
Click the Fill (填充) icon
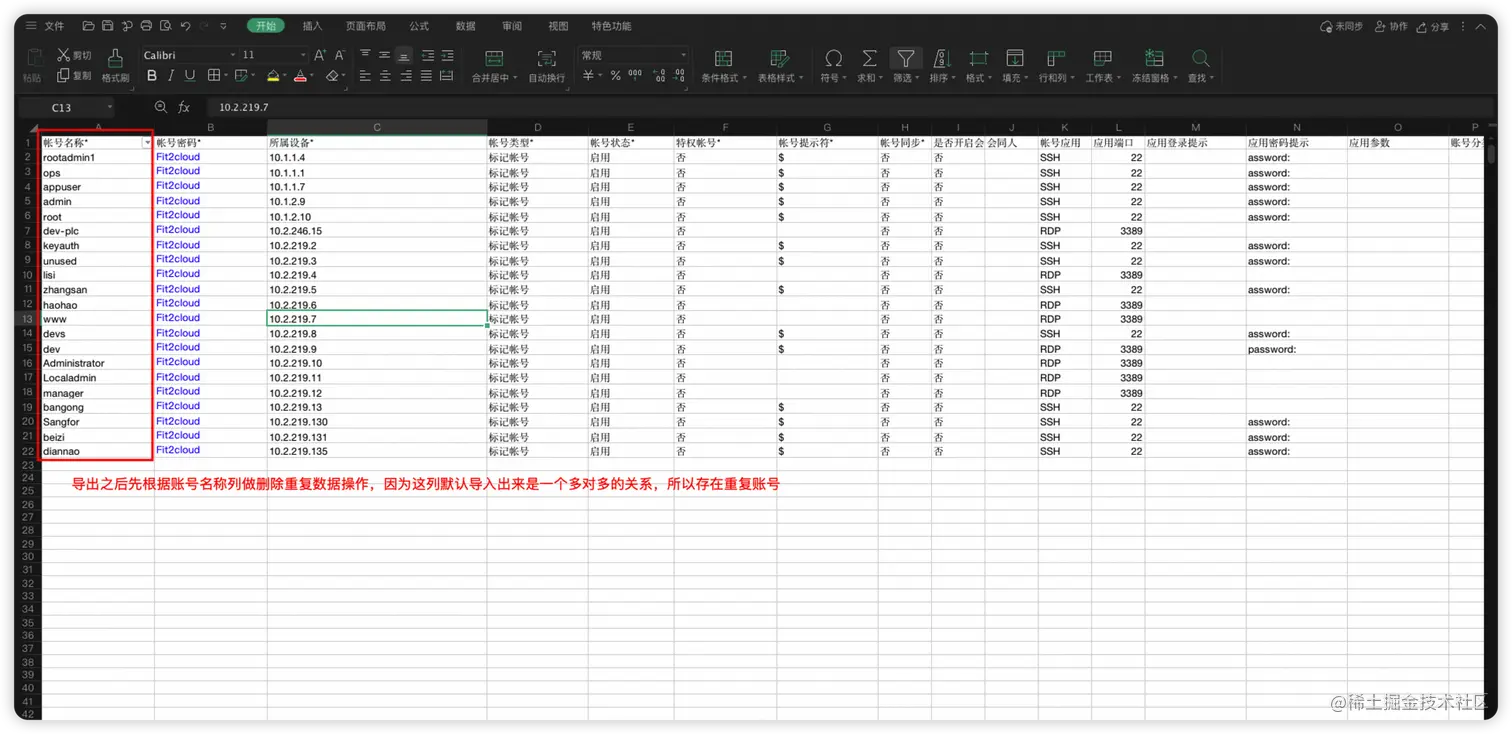[x=1015, y=58]
